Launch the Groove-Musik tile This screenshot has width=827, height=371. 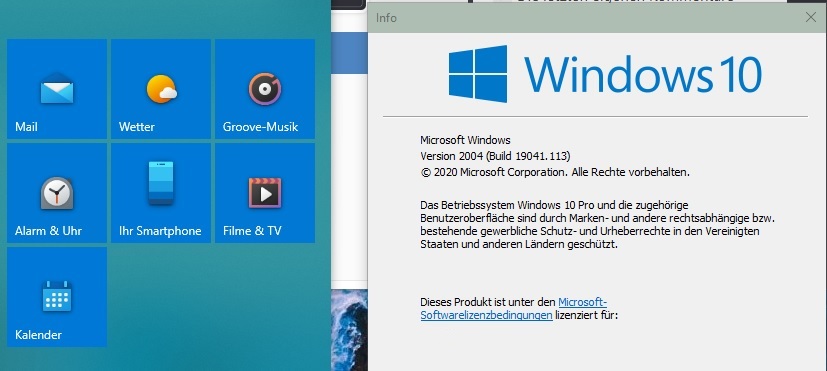coord(265,89)
